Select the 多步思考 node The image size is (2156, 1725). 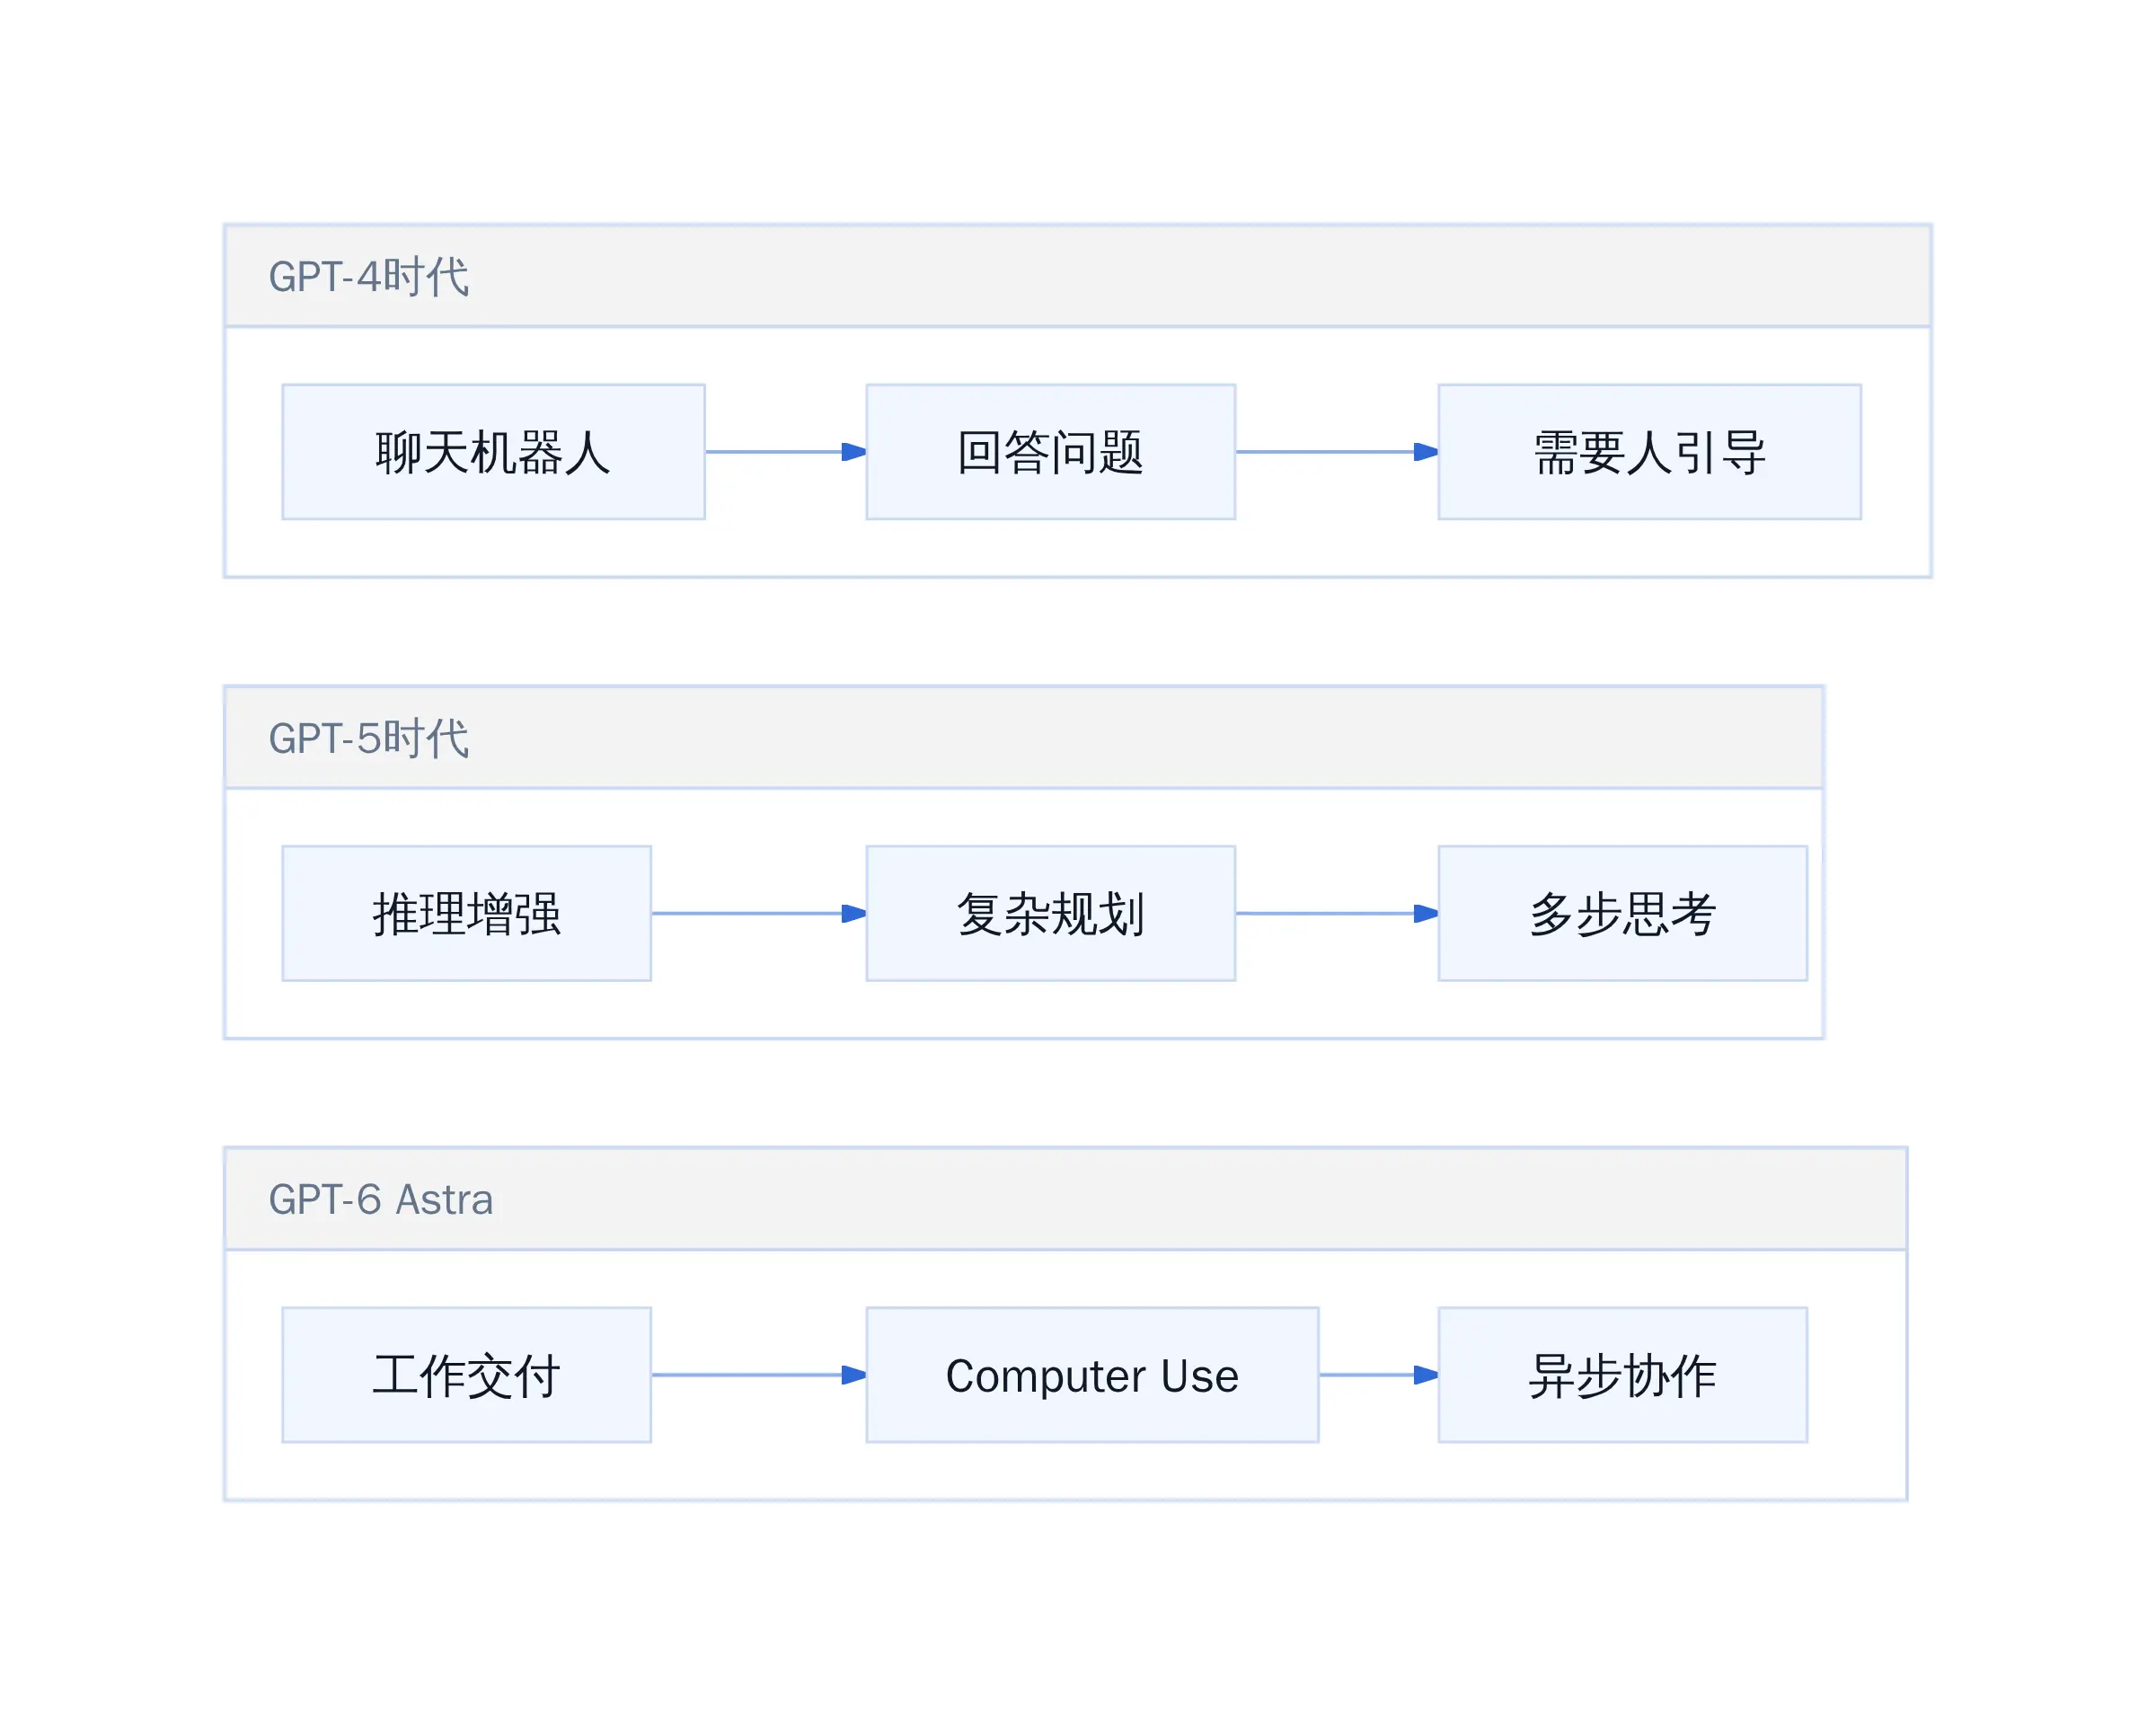(1622, 913)
